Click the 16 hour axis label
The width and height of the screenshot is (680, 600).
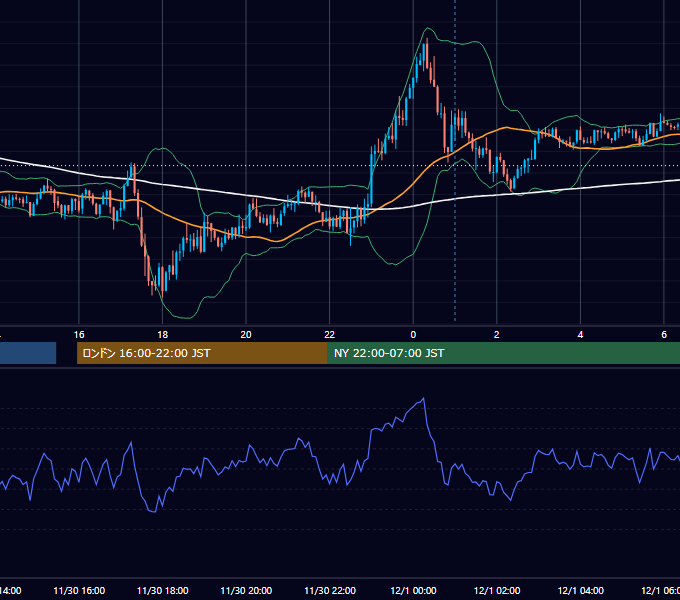(x=79, y=335)
